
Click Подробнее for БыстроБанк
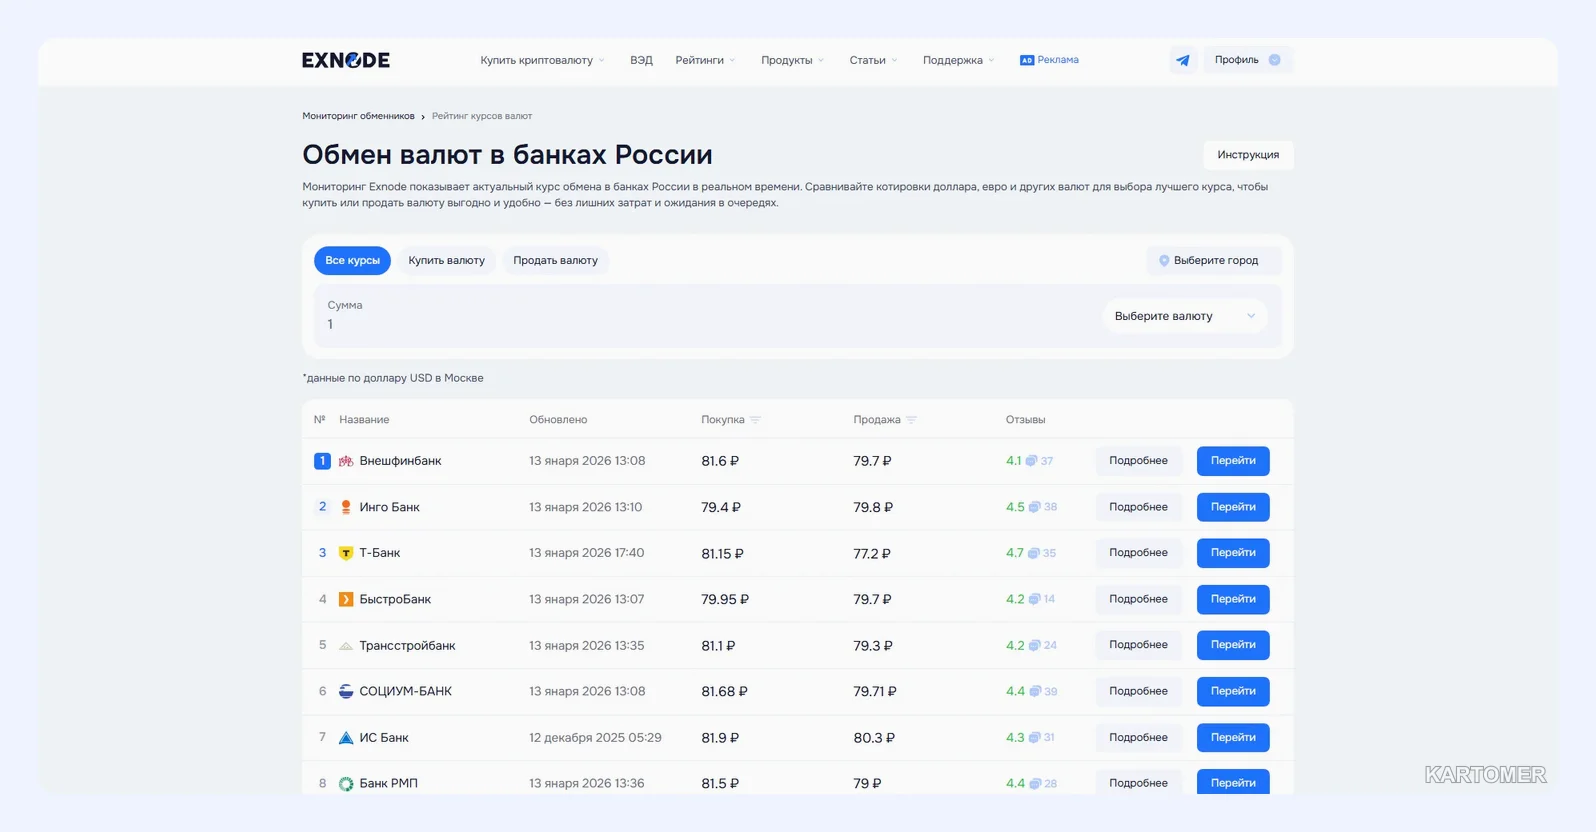[1138, 599]
